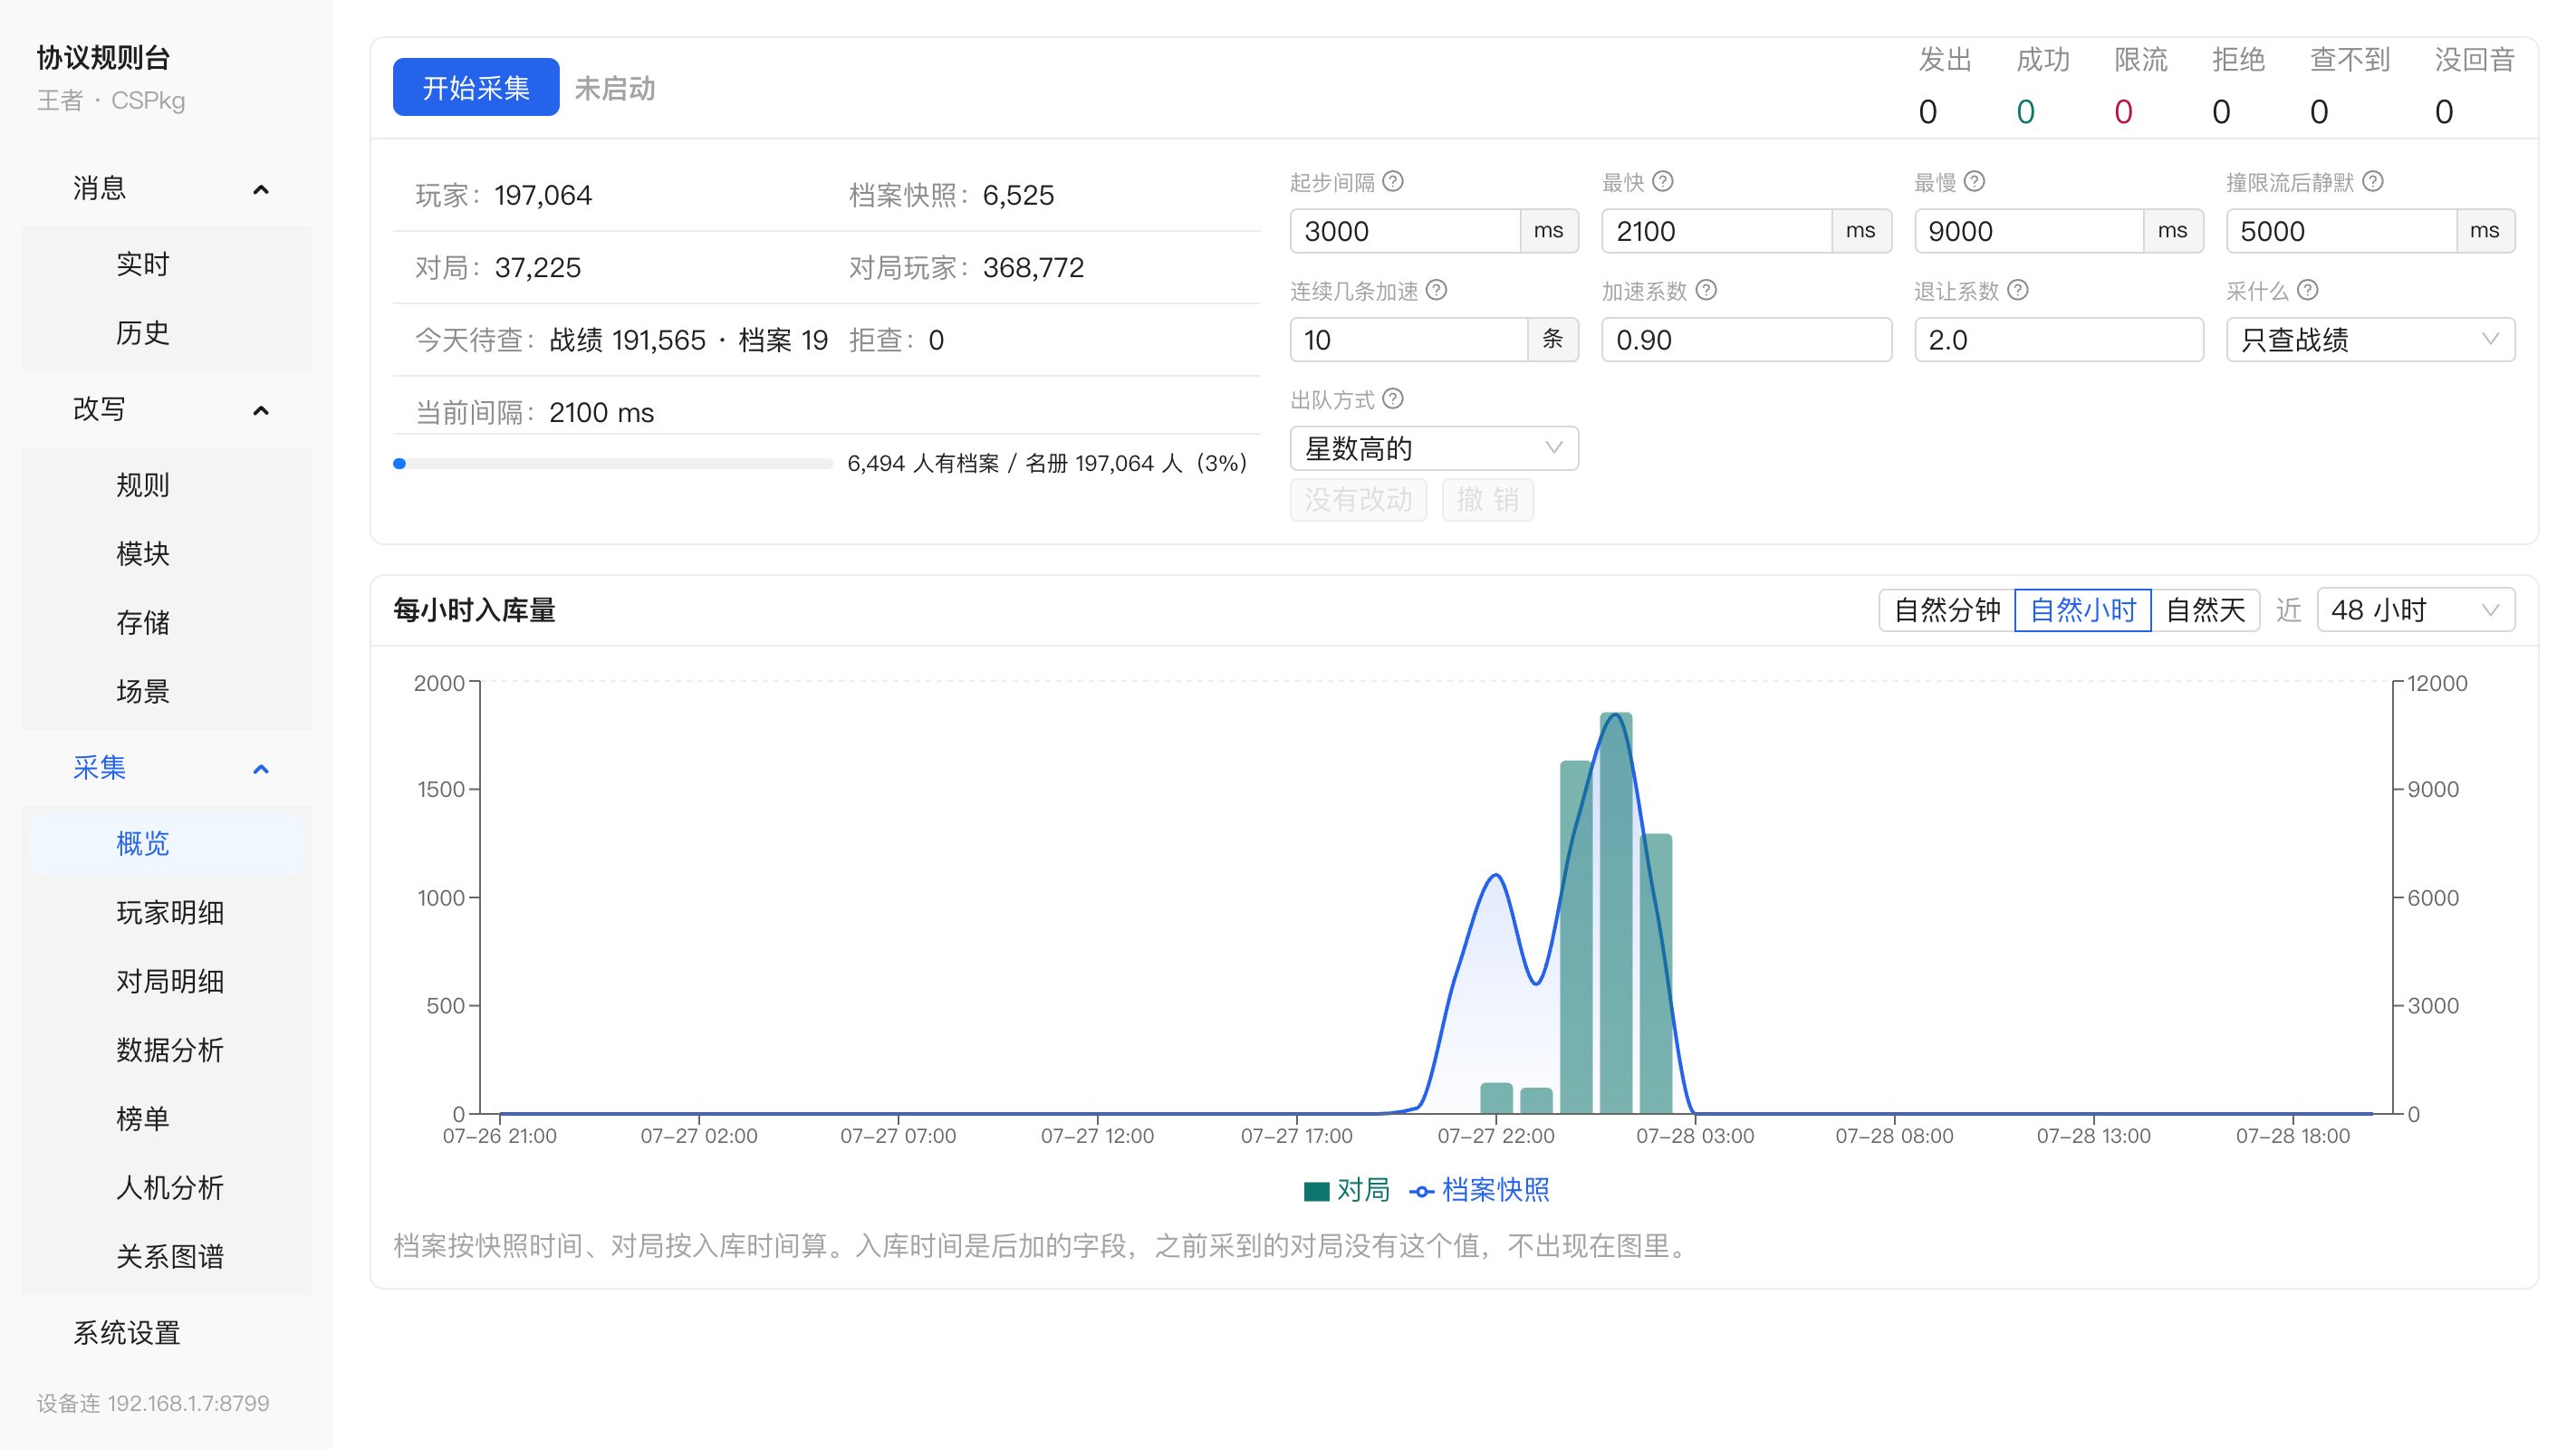Viewport: 2576px width, 1449px height.
Task: Click help icon beside 最慢
Action: (1974, 181)
